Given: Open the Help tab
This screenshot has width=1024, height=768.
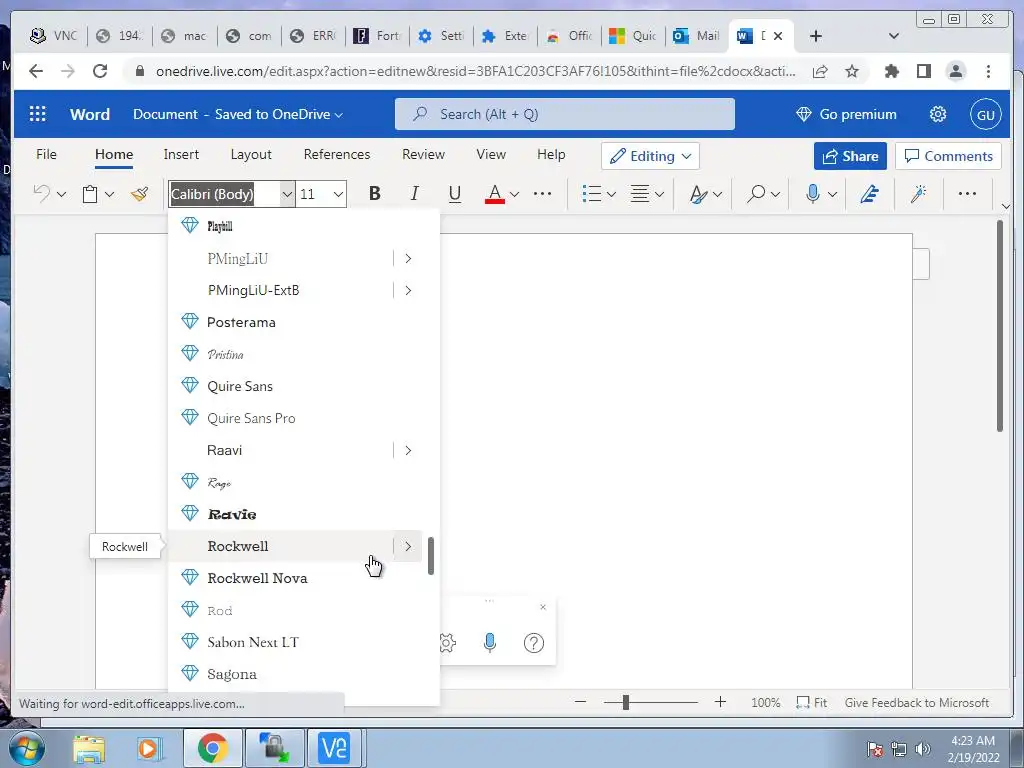Looking at the screenshot, I should [x=551, y=154].
